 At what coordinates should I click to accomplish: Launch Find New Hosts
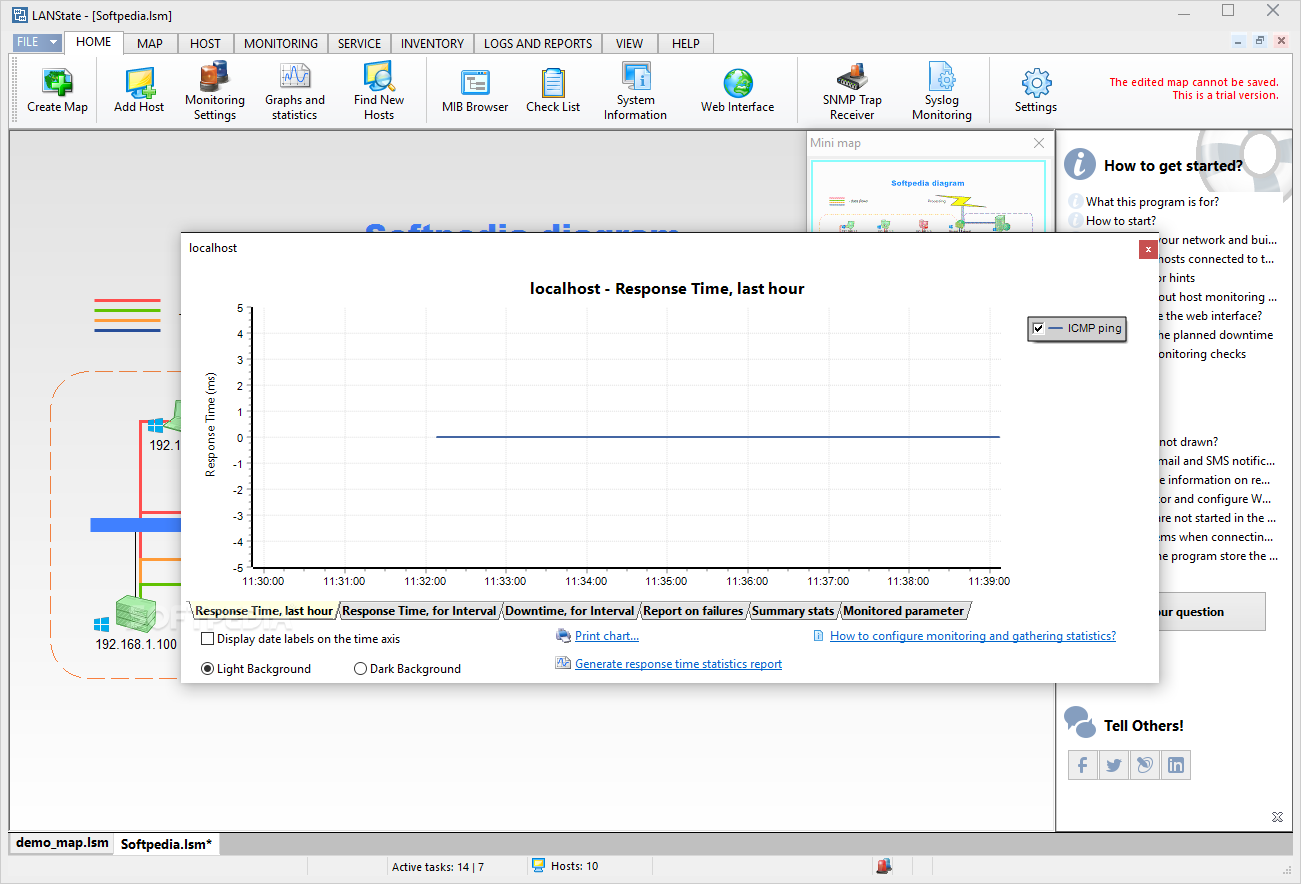[379, 90]
